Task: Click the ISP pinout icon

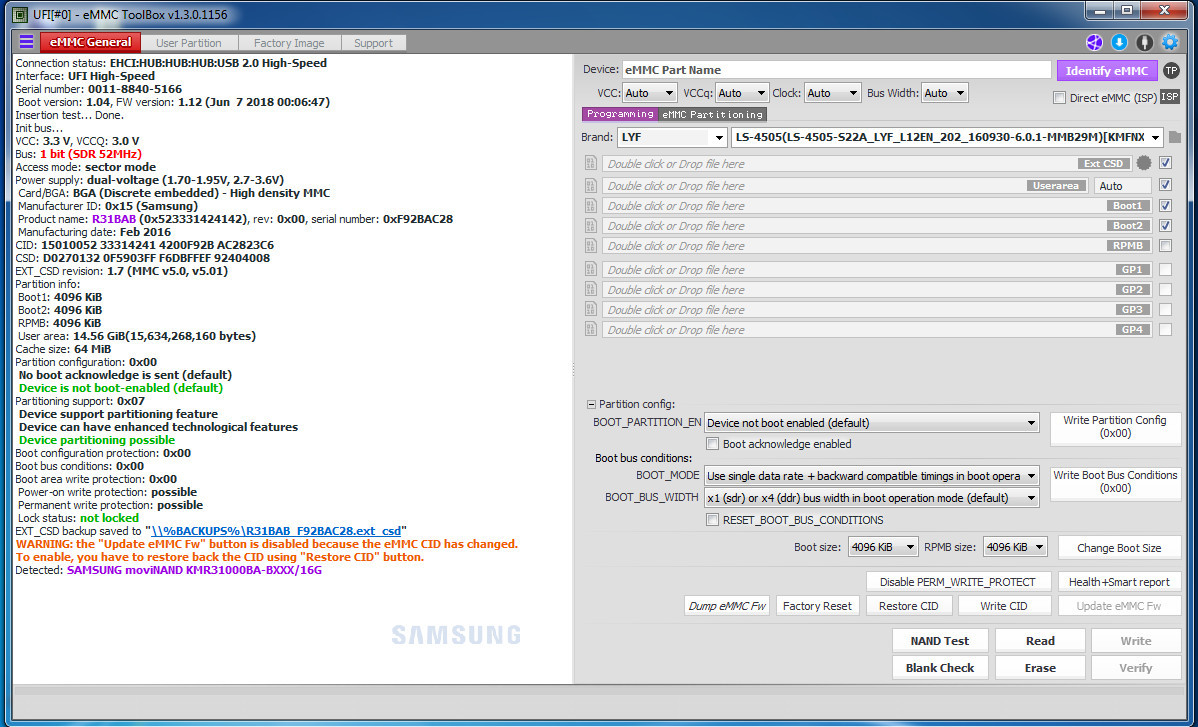Action: click(x=1170, y=97)
